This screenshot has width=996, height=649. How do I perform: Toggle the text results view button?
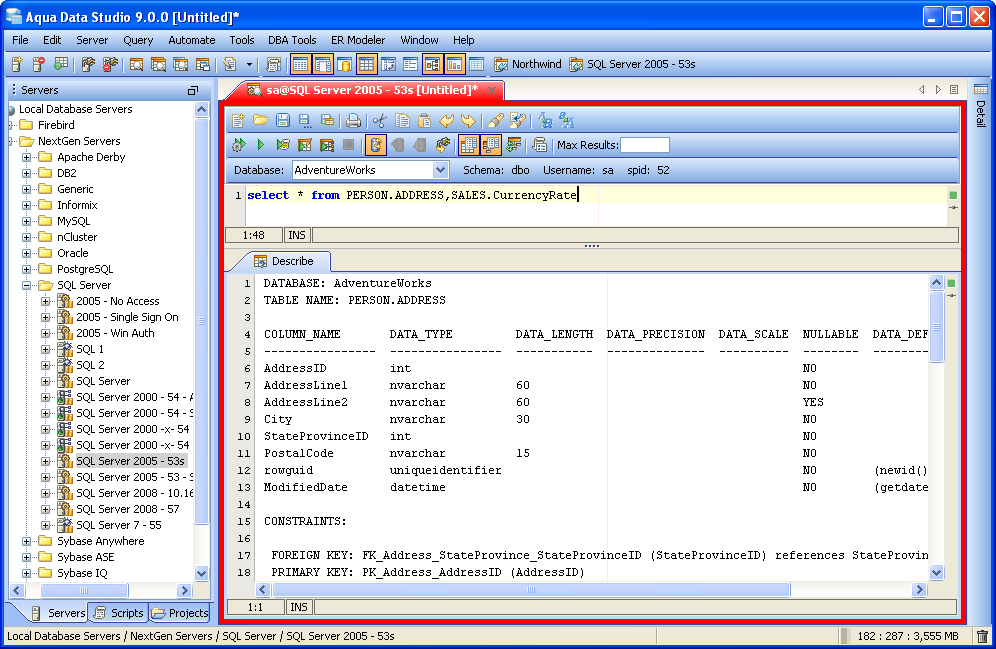coord(490,145)
